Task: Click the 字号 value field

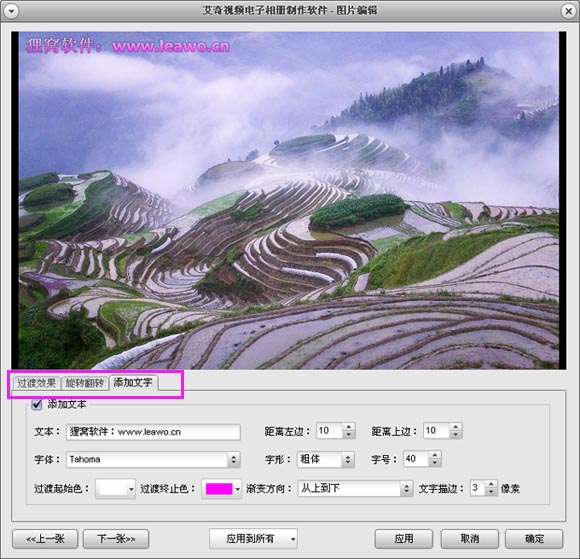Action: tap(417, 459)
